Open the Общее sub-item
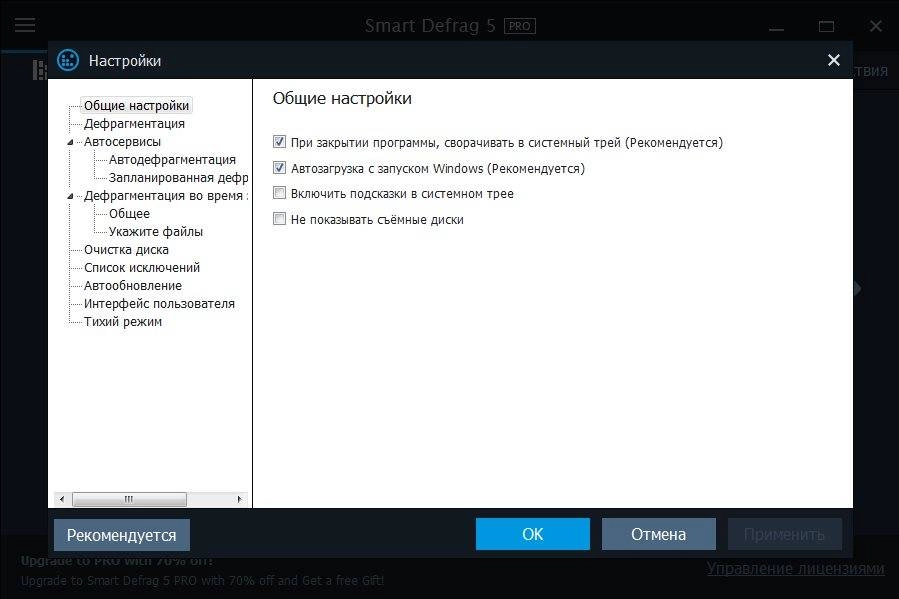899x599 pixels. point(129,214)
